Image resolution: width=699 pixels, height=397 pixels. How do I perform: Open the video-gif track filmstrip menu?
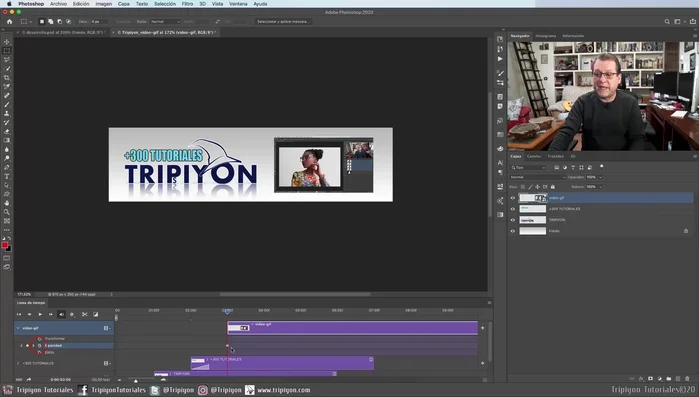(107, 328)
